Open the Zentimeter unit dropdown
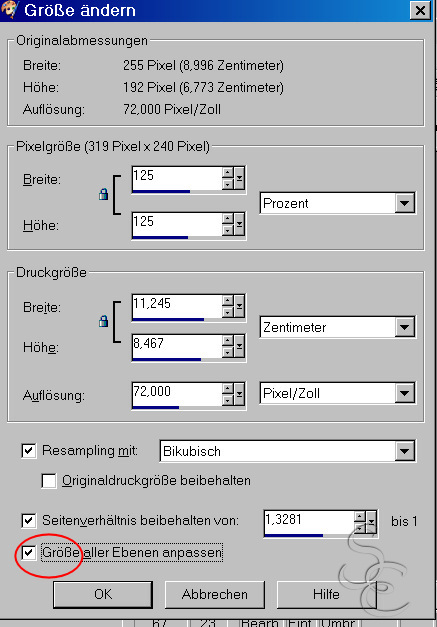437x627 pixels. (x=404, y=327)
